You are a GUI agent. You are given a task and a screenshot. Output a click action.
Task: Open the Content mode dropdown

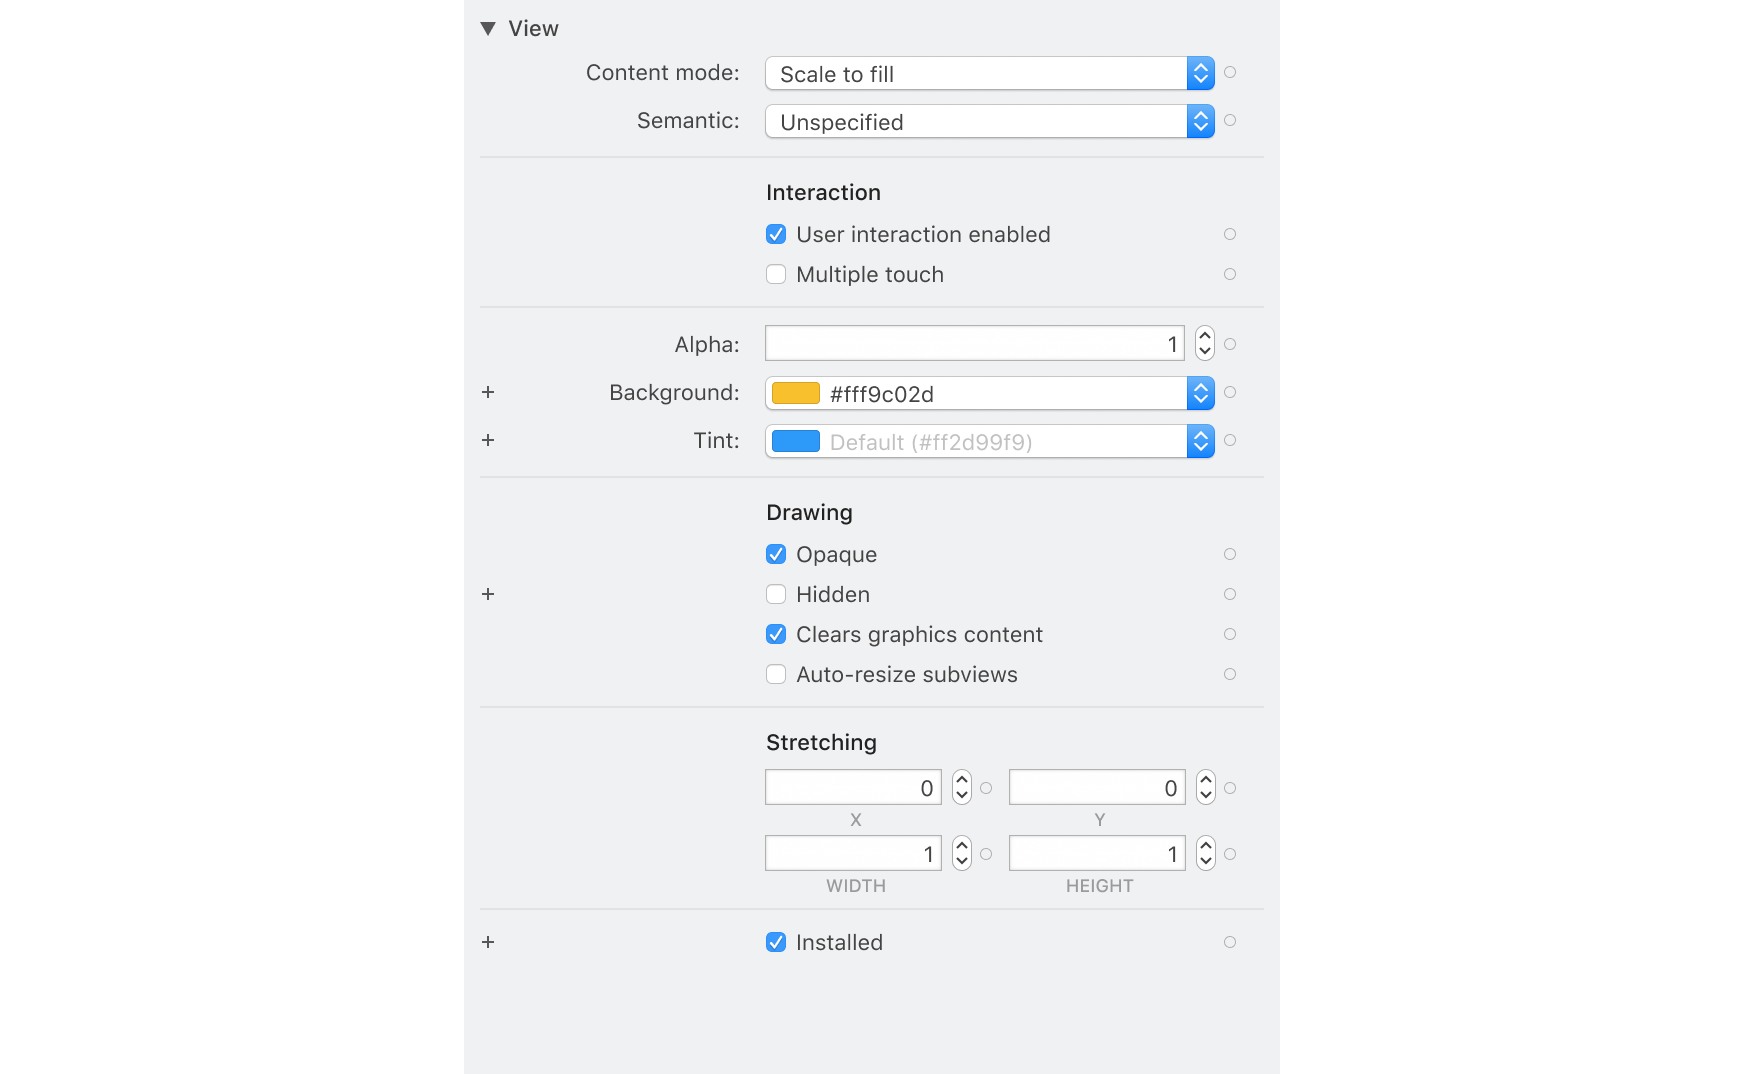click(x=1199, y=73)
